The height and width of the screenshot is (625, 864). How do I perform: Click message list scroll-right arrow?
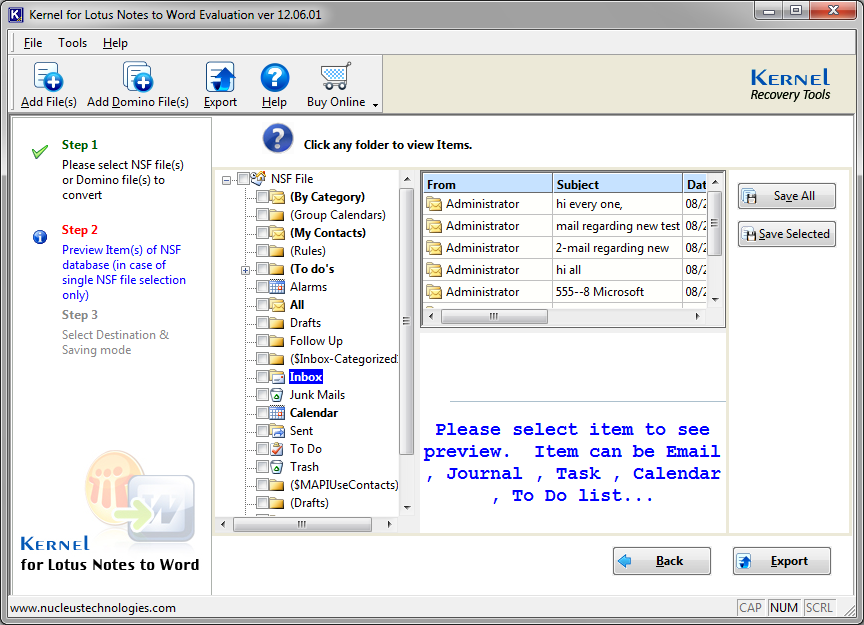click(698, 316)
